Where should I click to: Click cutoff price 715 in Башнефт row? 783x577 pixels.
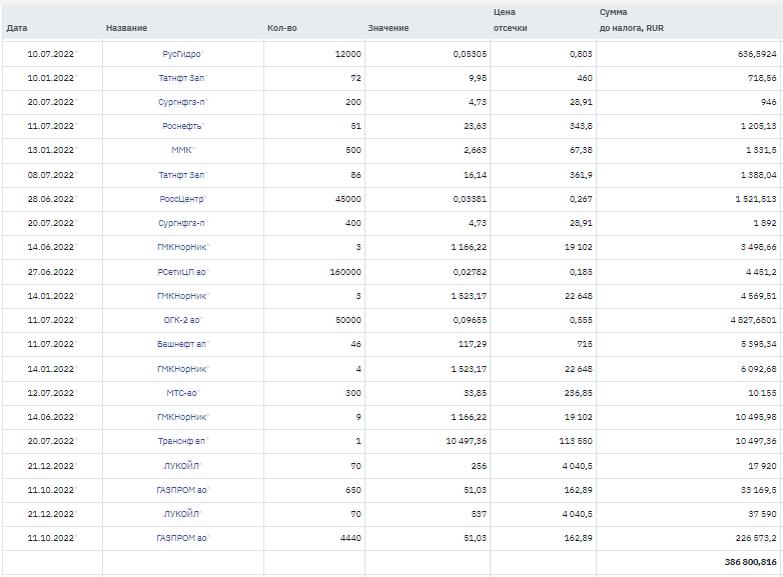click(585, 344)
